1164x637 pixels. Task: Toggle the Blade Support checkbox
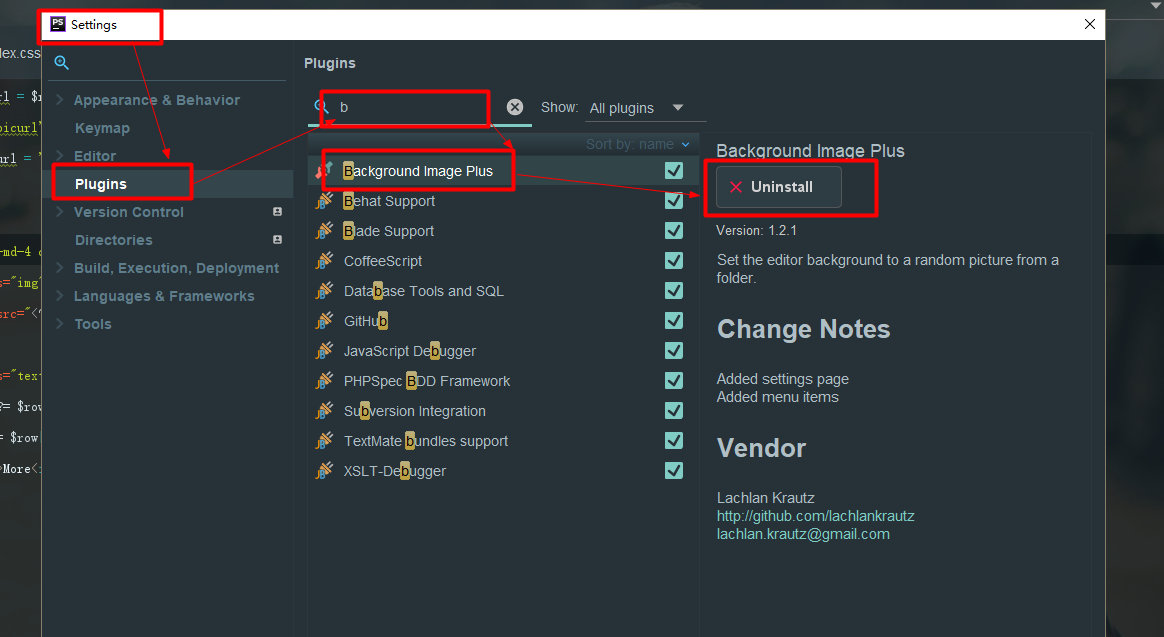[x=674, y=231]
